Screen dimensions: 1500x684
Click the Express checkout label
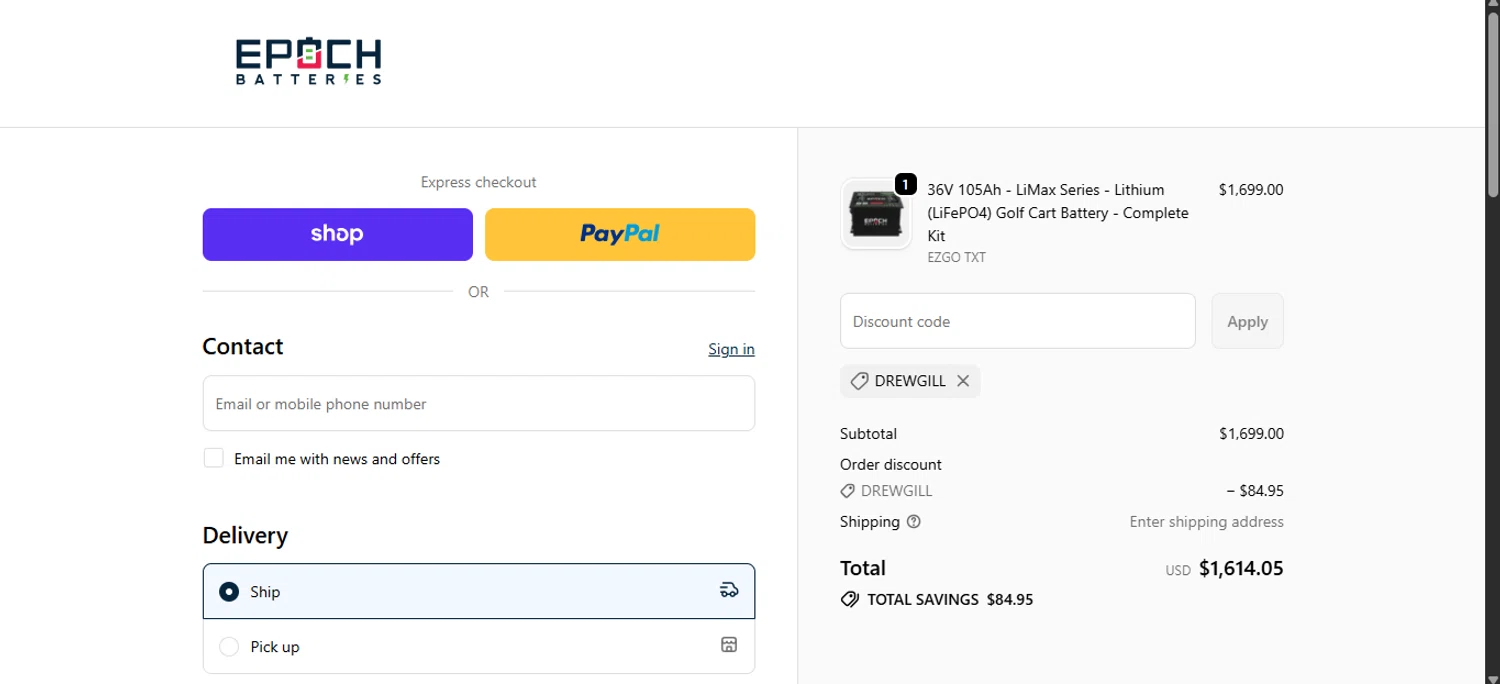click(479, 182)
